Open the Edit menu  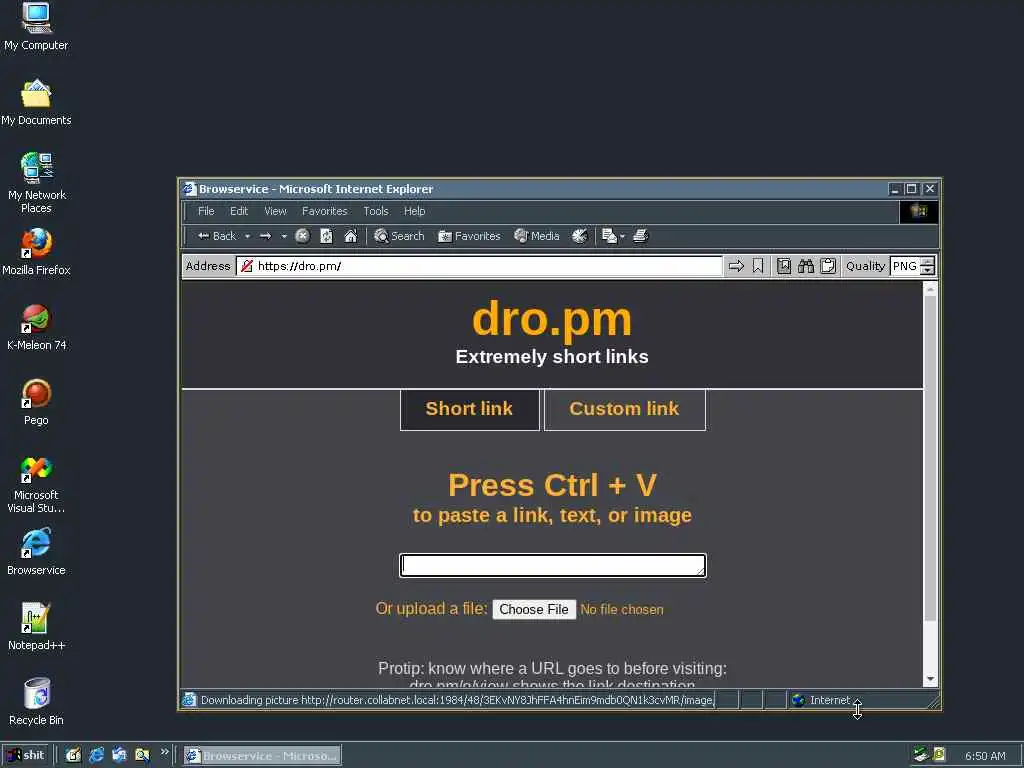pyautogui.click(x=238, y=211)
